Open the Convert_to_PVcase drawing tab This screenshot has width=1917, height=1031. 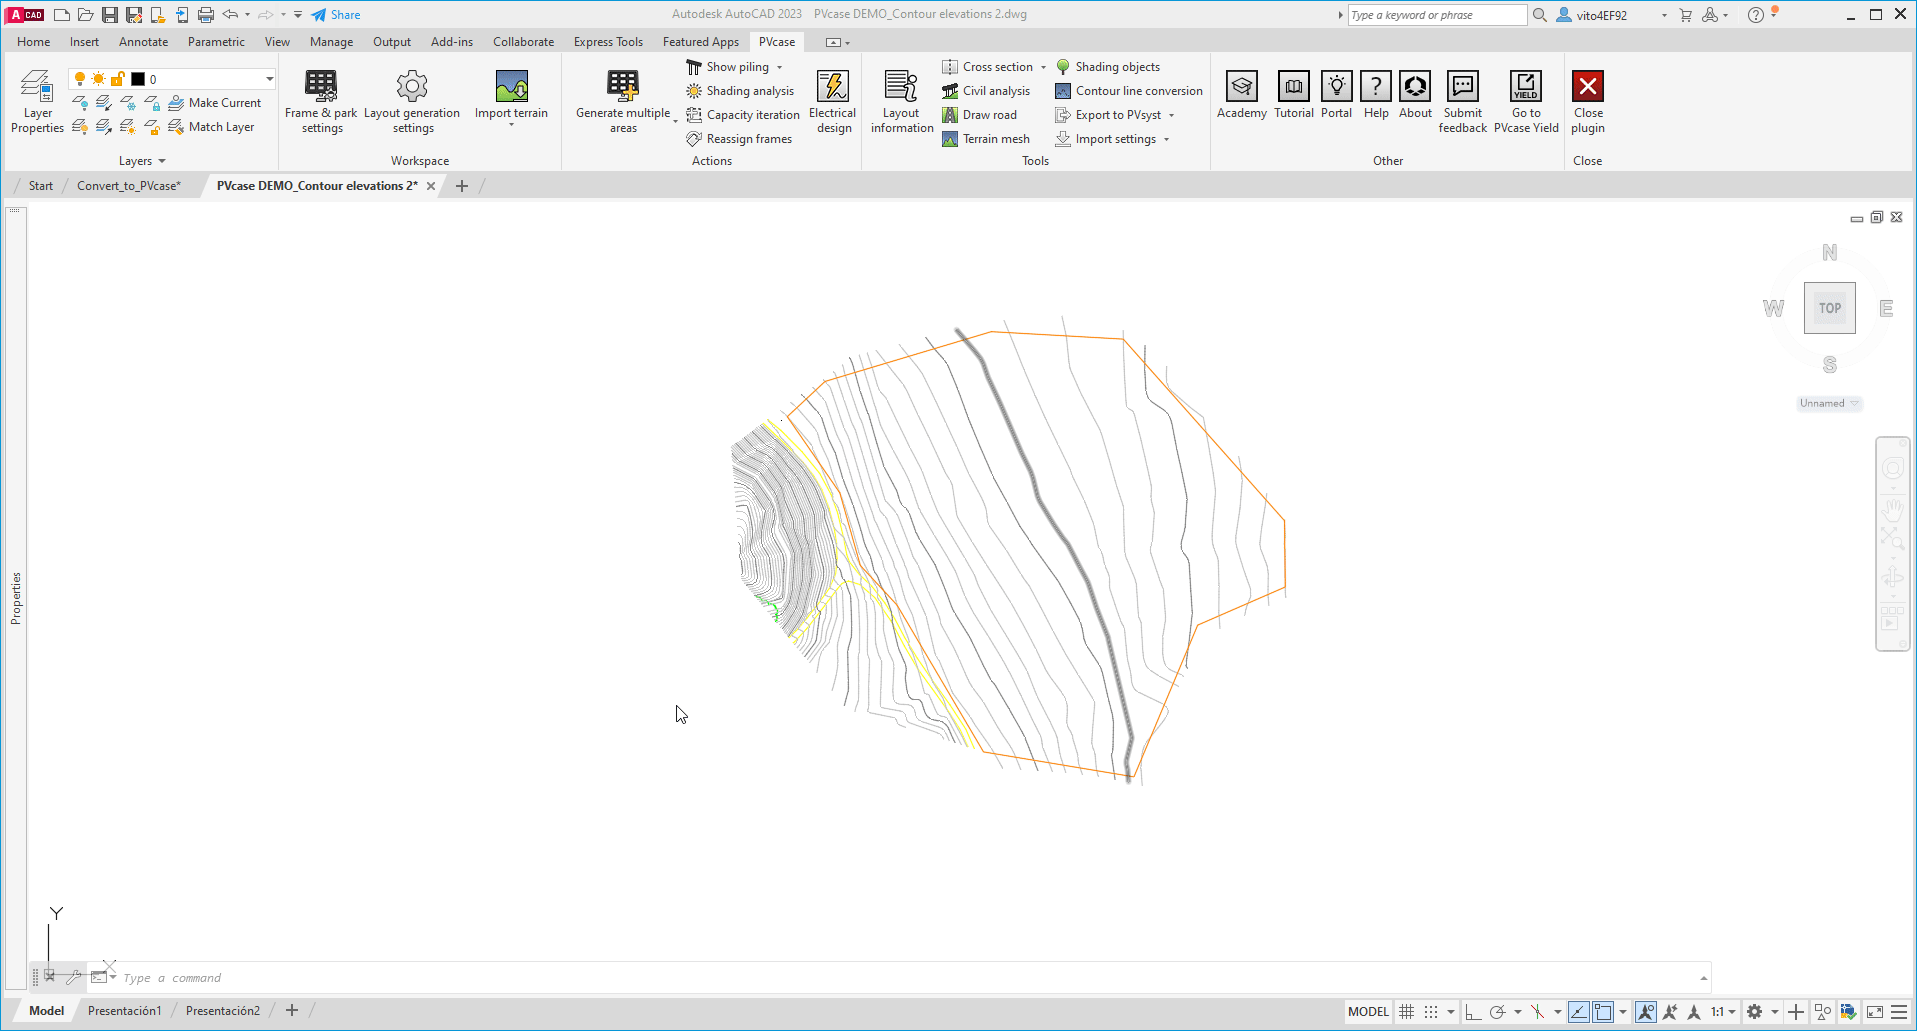tap(128, 185)
